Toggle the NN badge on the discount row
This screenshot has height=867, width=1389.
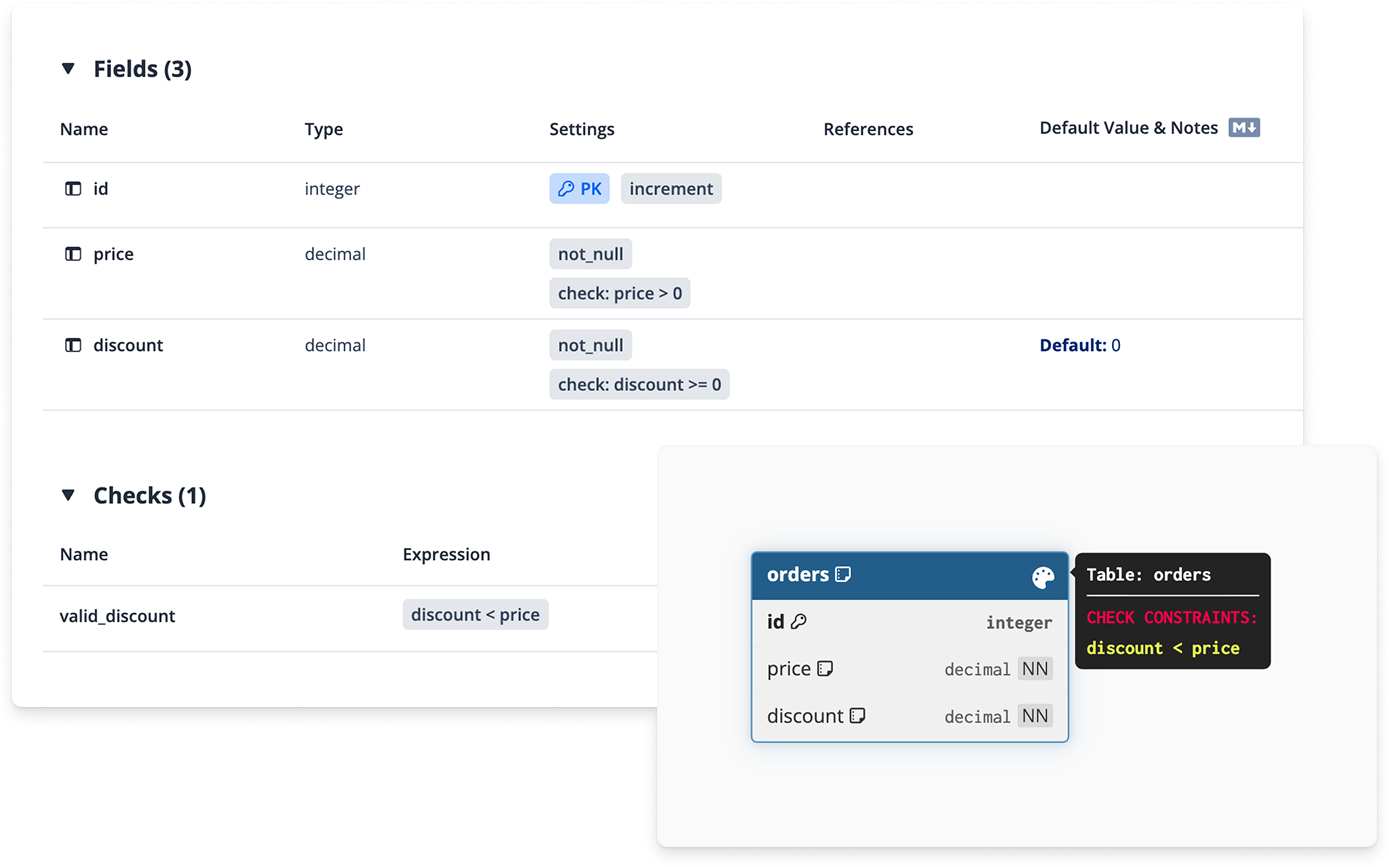coord(1037,715)
